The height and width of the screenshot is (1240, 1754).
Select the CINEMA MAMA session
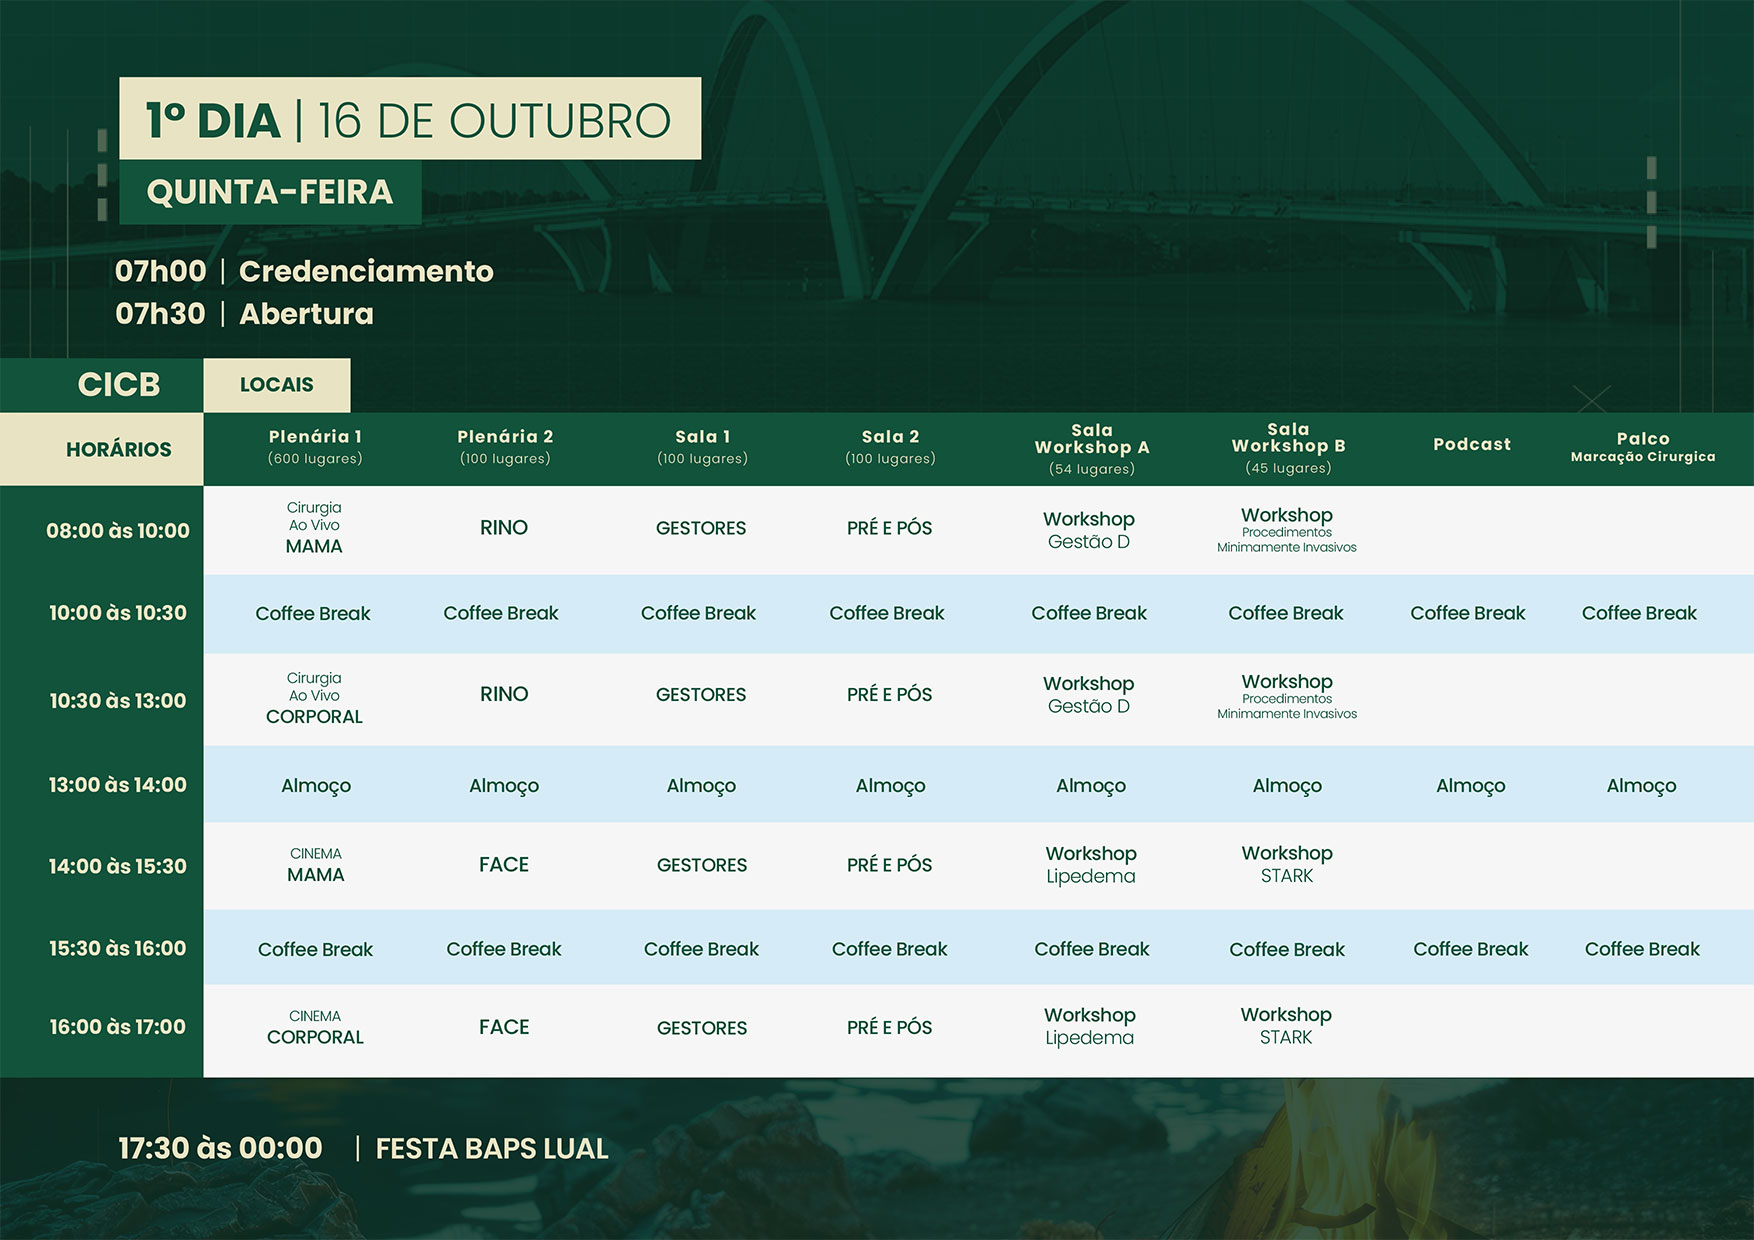click(315, 866)
